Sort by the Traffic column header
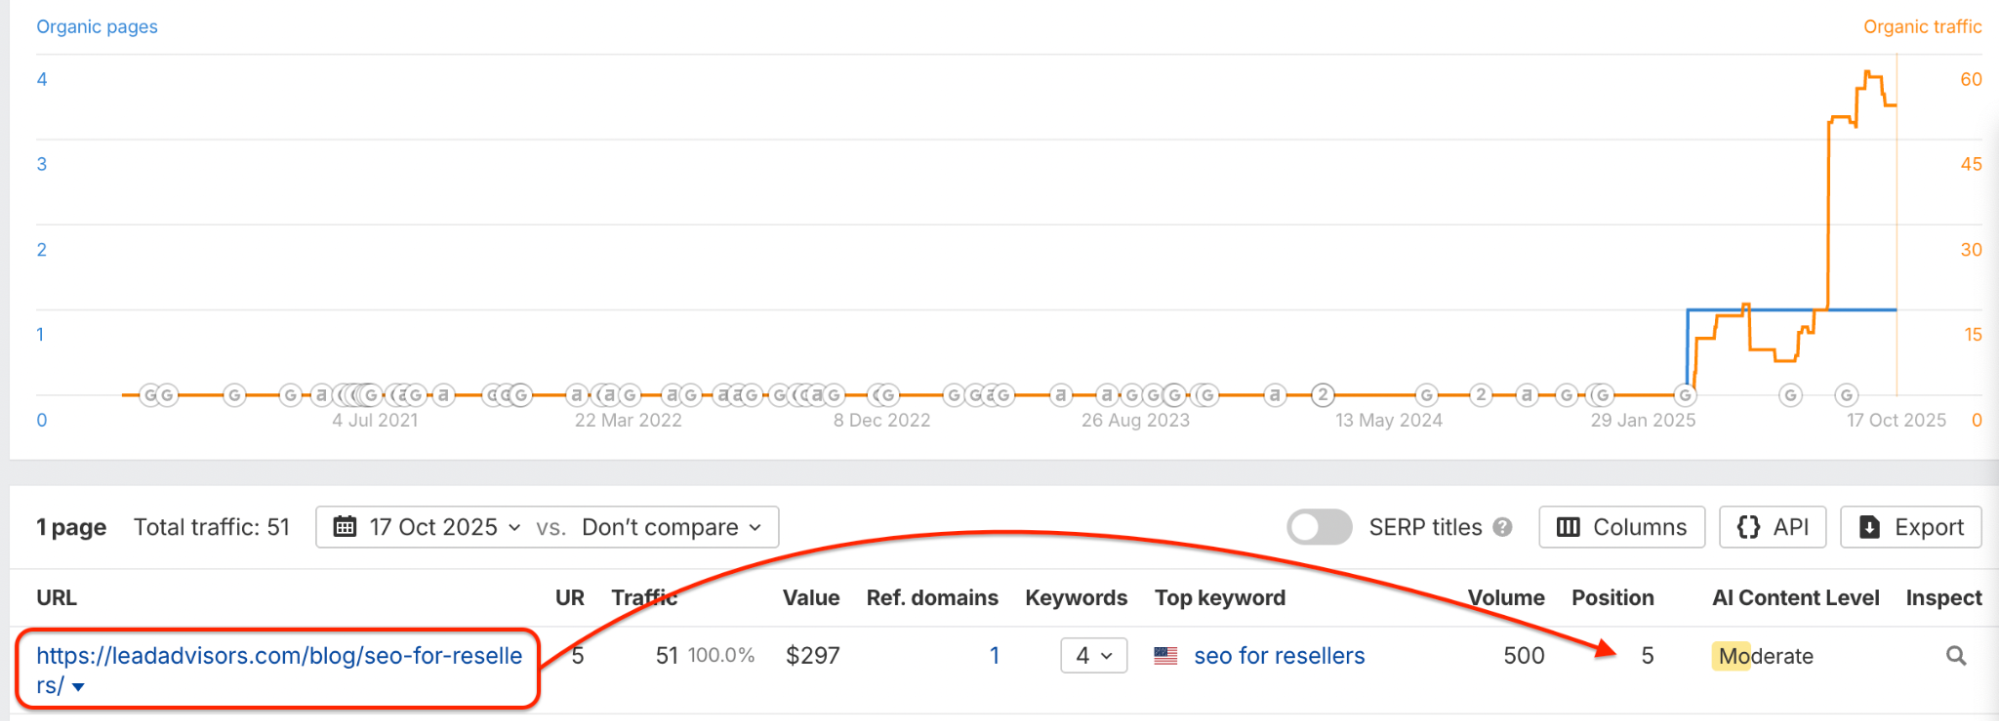 pos(644,598)
